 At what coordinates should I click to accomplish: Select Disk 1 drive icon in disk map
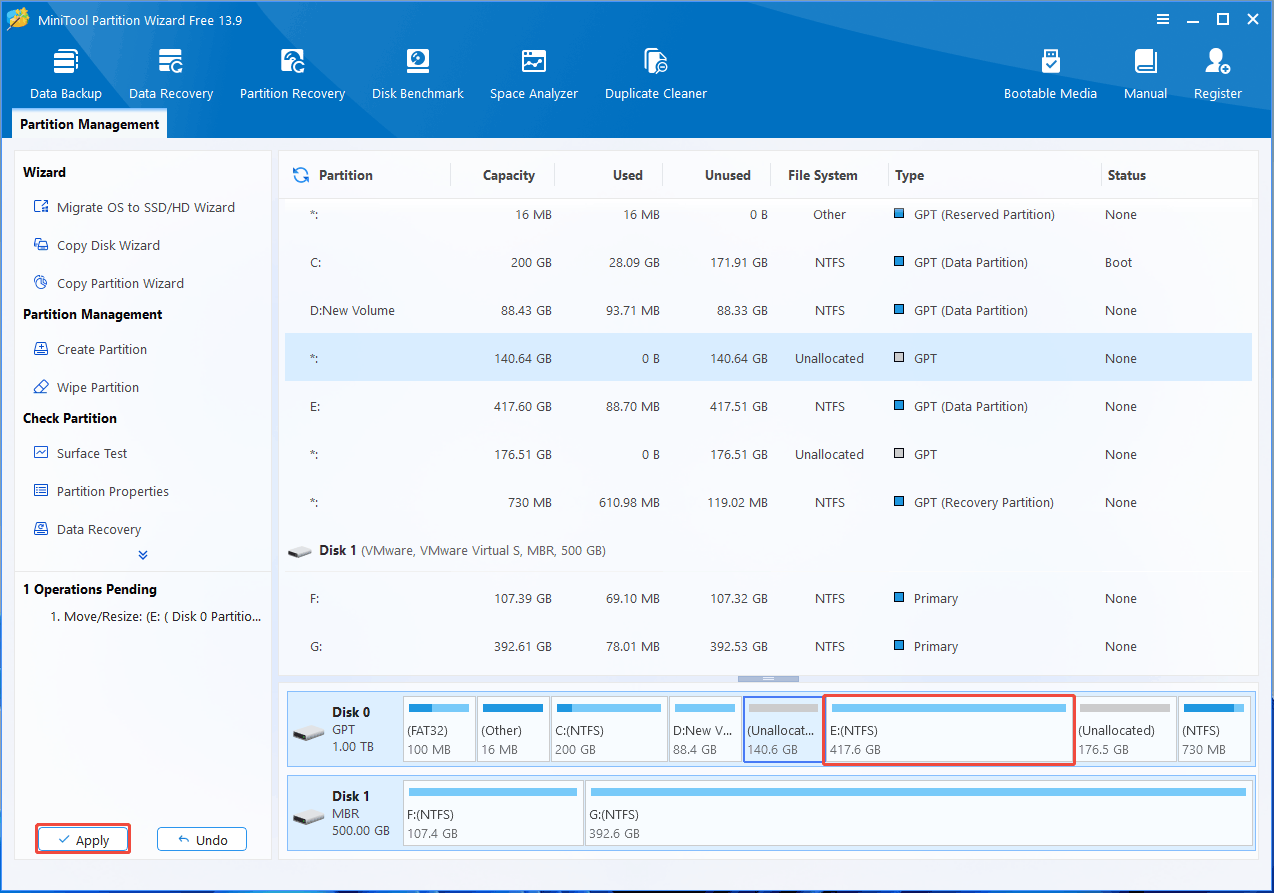pos(308,817)
